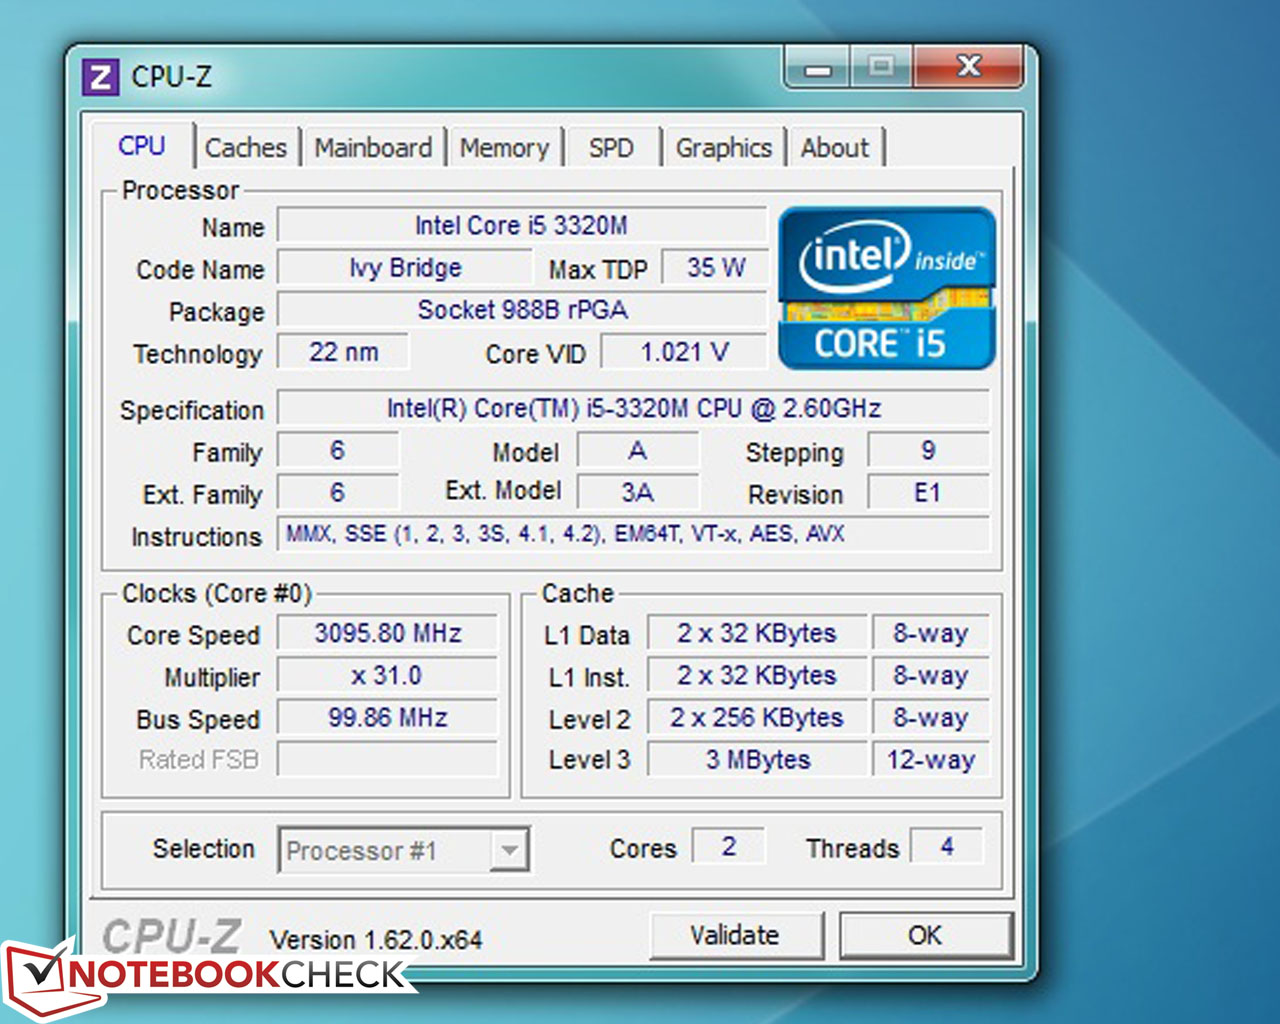Screen dimensions: 1280x1024
Task: Click the Level 3 size '3 MBytes'
Action: [757, 759]
